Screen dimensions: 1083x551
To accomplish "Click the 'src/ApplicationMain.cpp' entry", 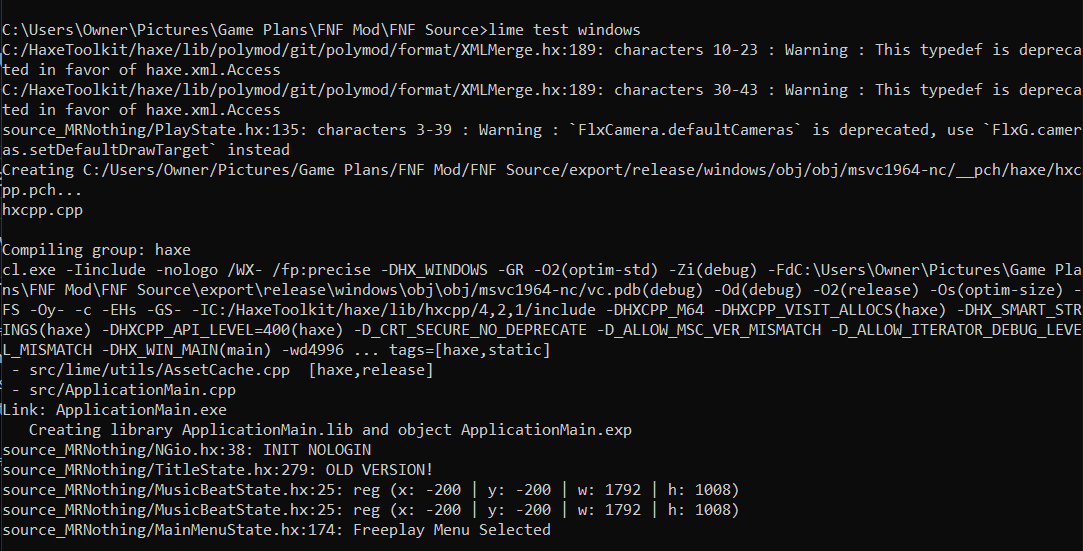I will point(133,389).
